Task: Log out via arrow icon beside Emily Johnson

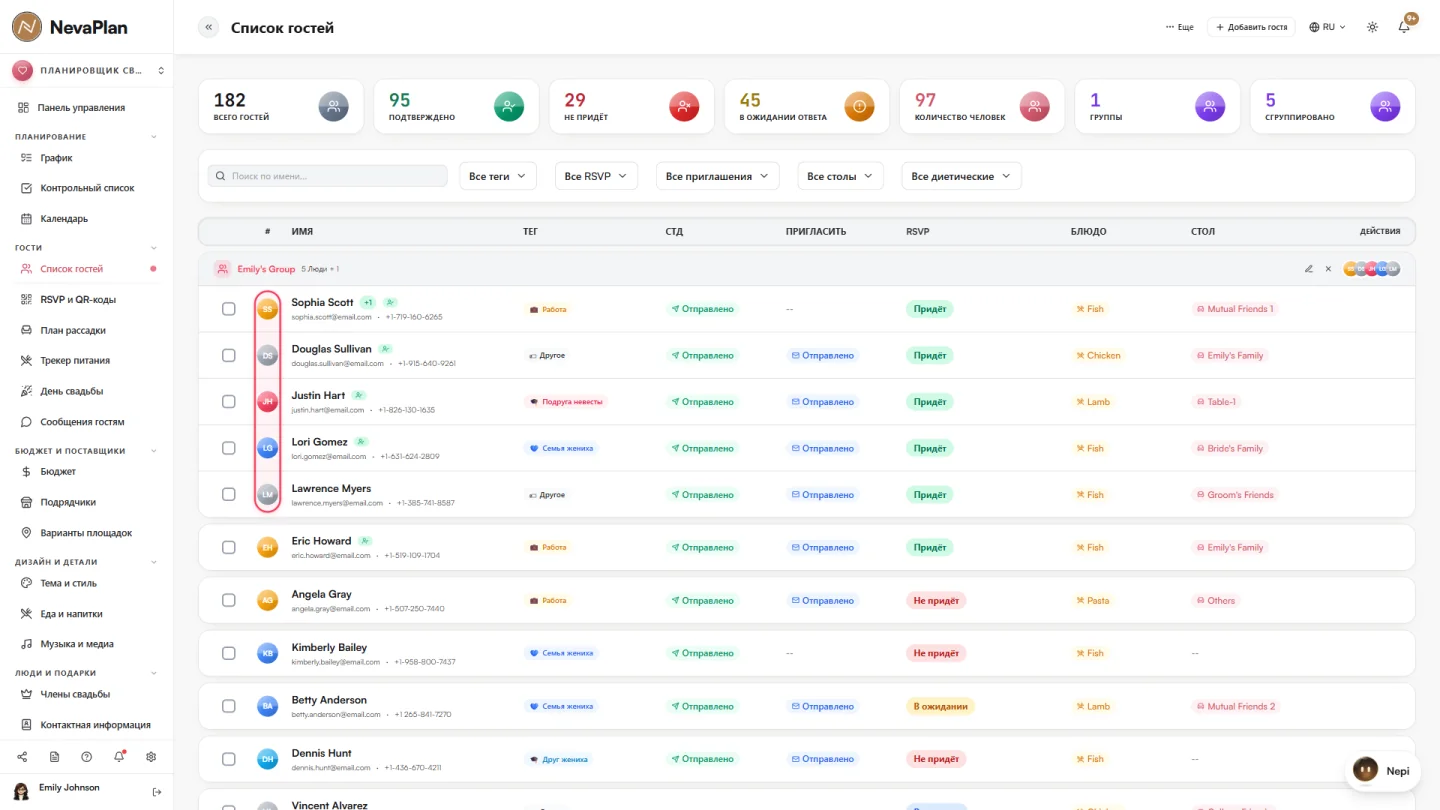Action: click(156, 792)
